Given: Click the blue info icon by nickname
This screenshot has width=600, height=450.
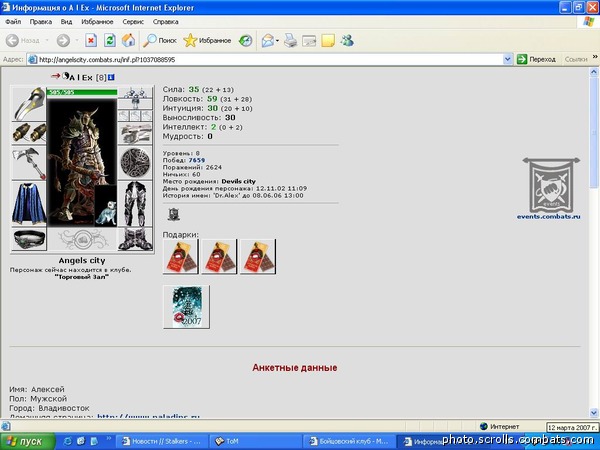Looking at the screenshot, I should [111, 77].
